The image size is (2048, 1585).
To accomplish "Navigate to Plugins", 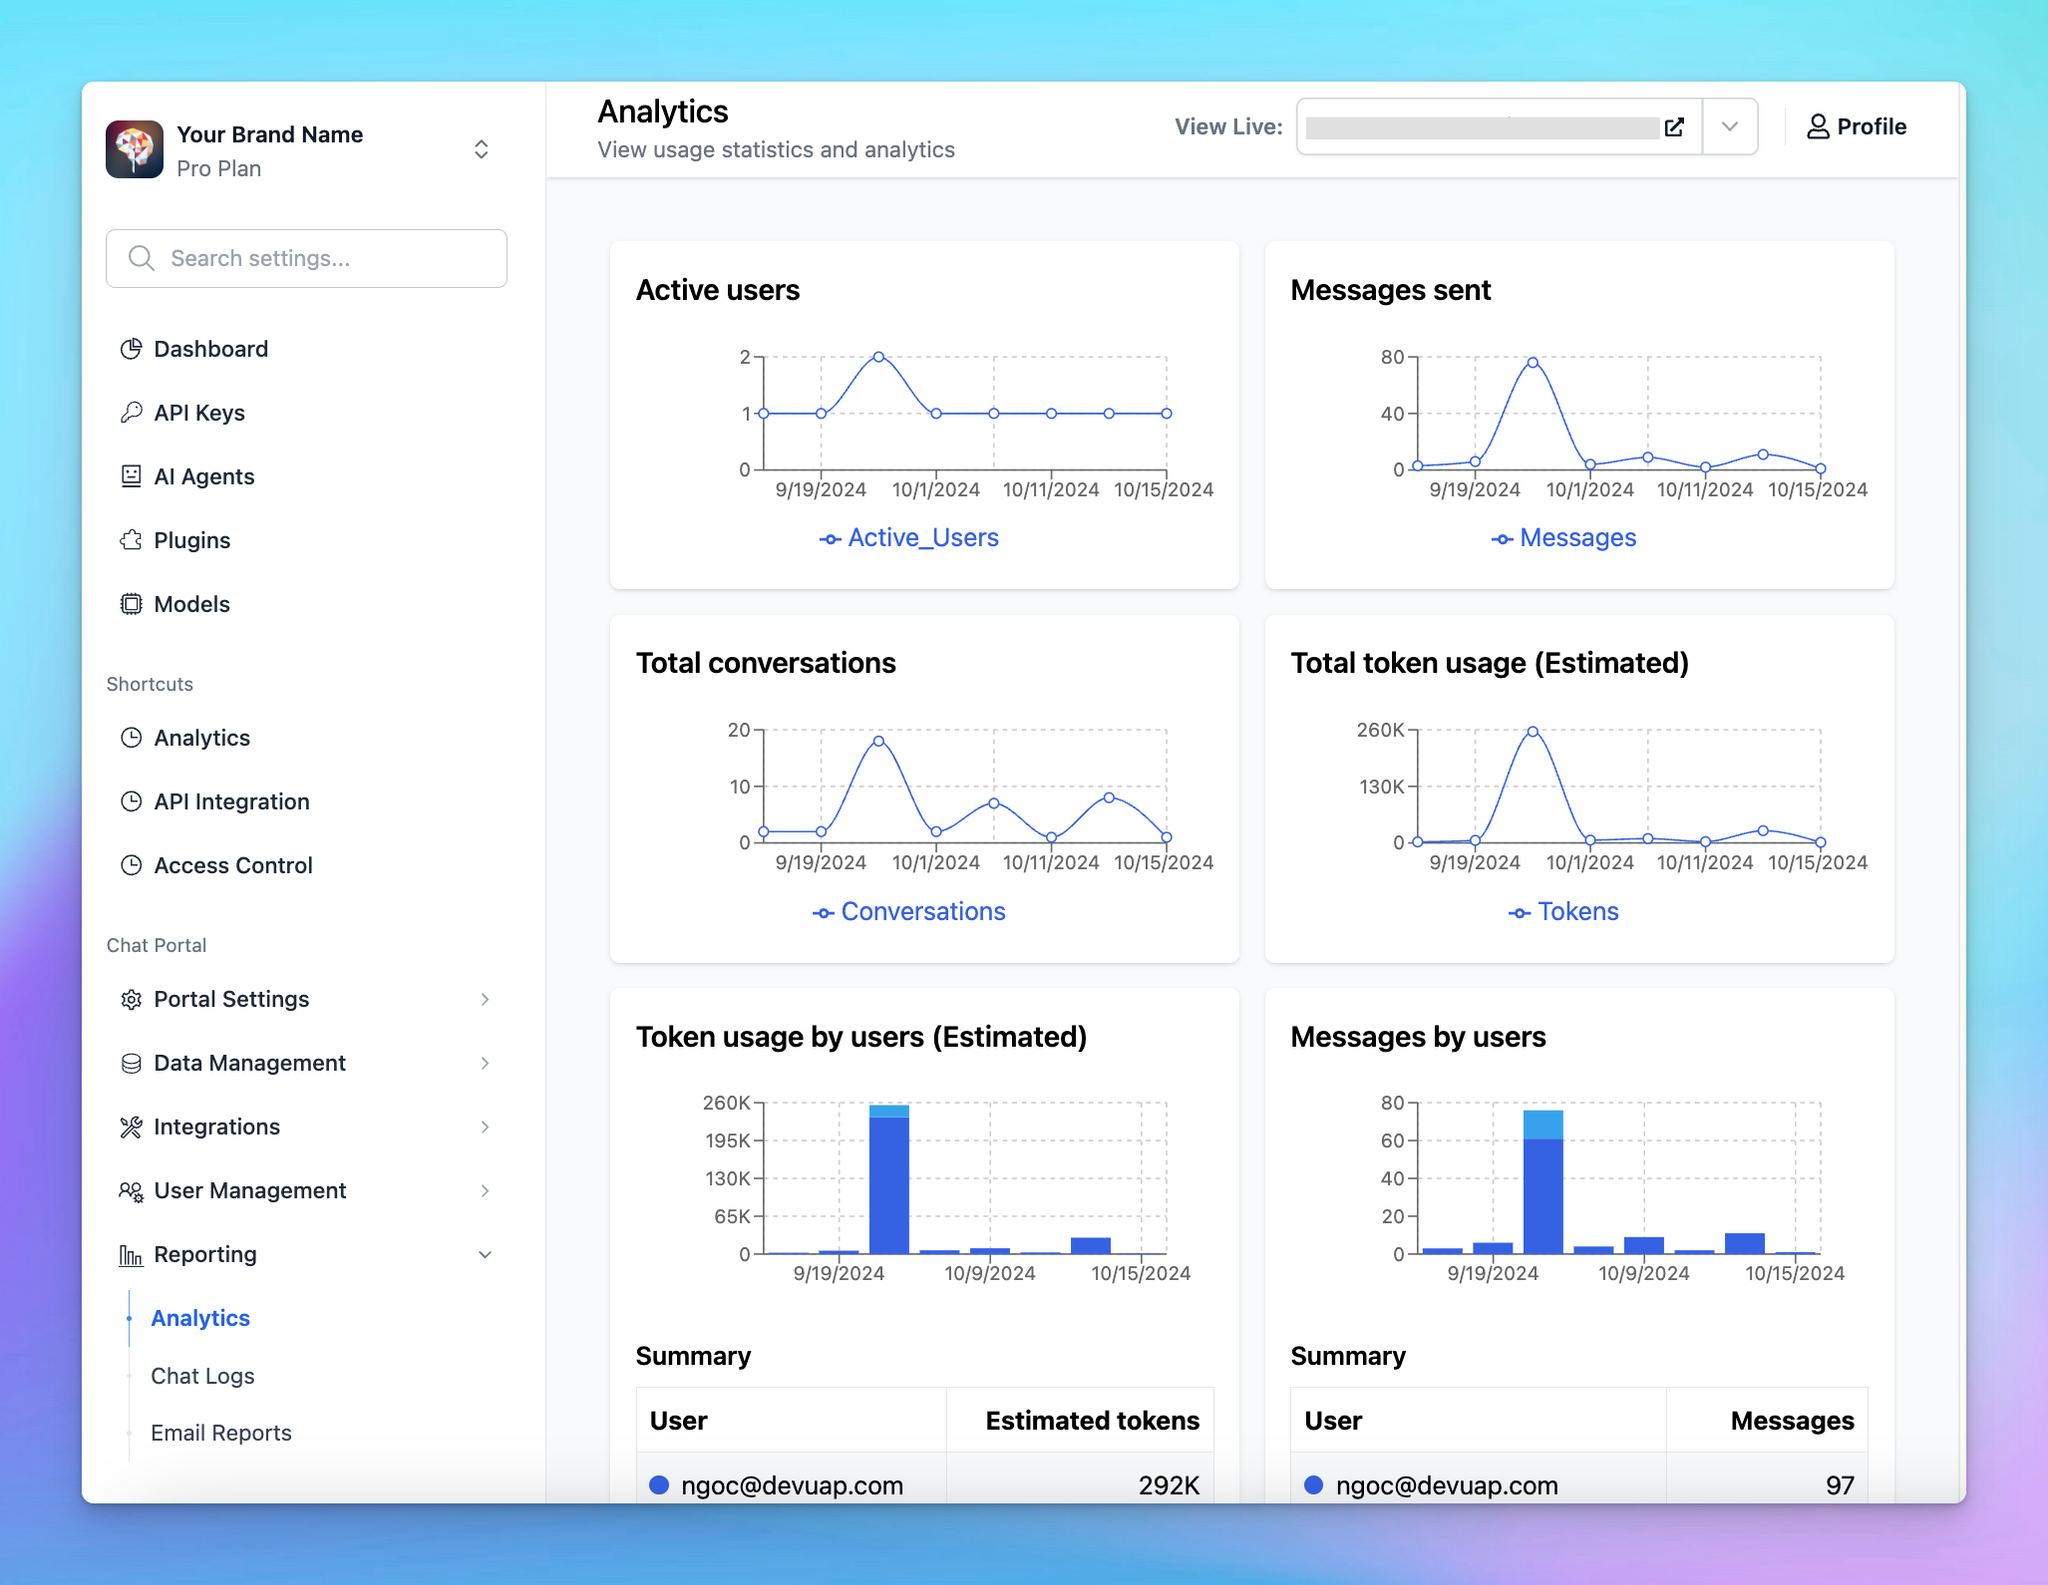I will tap(192, 541).
